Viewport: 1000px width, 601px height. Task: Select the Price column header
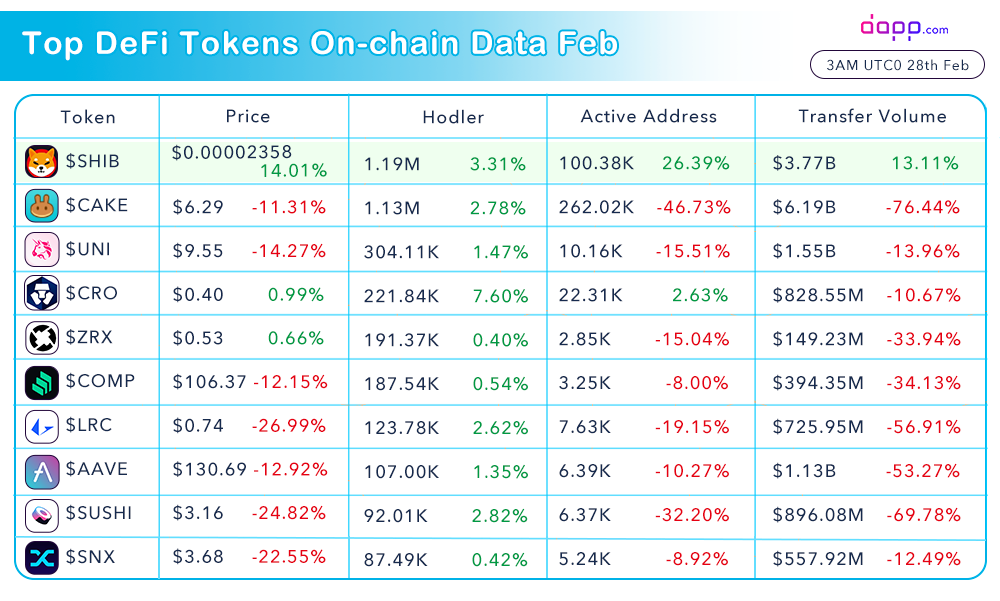coord(248,116)
